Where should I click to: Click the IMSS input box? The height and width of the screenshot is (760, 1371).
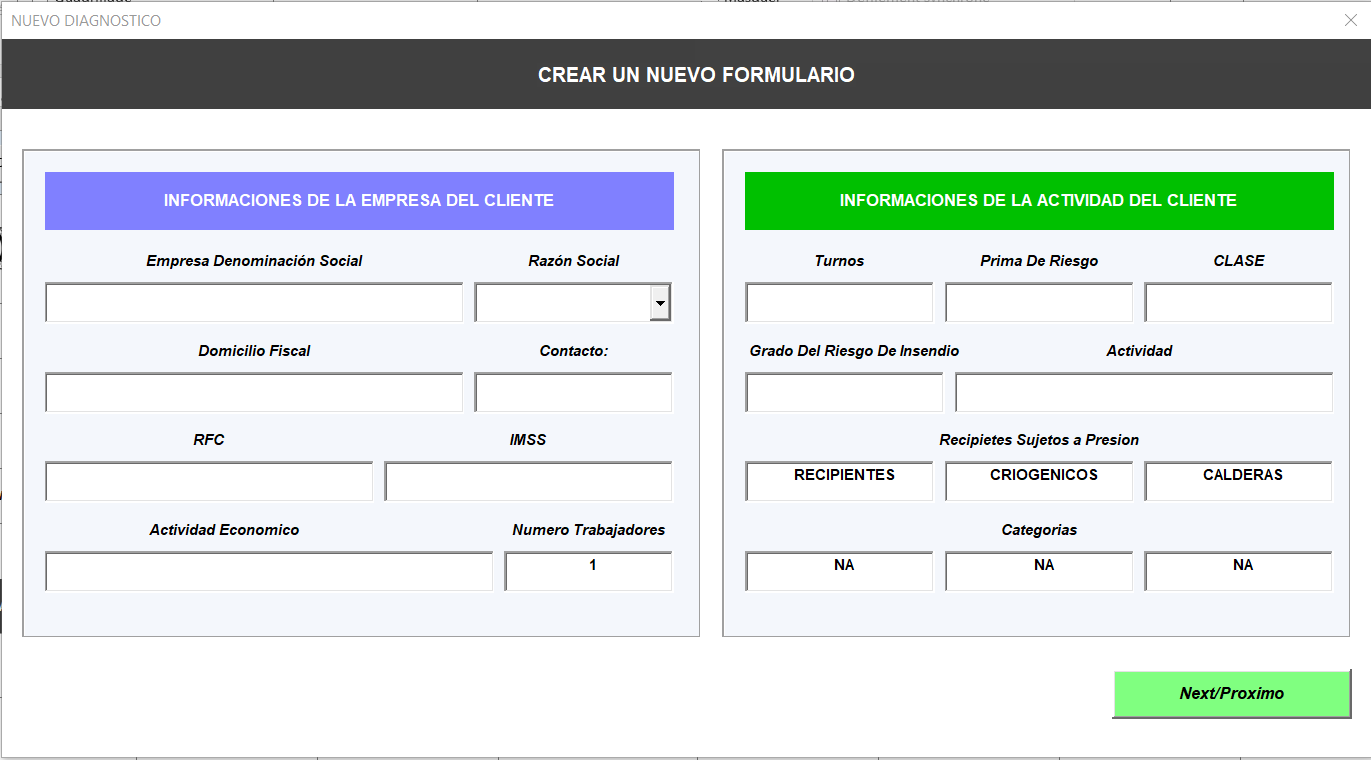[528, 481]
